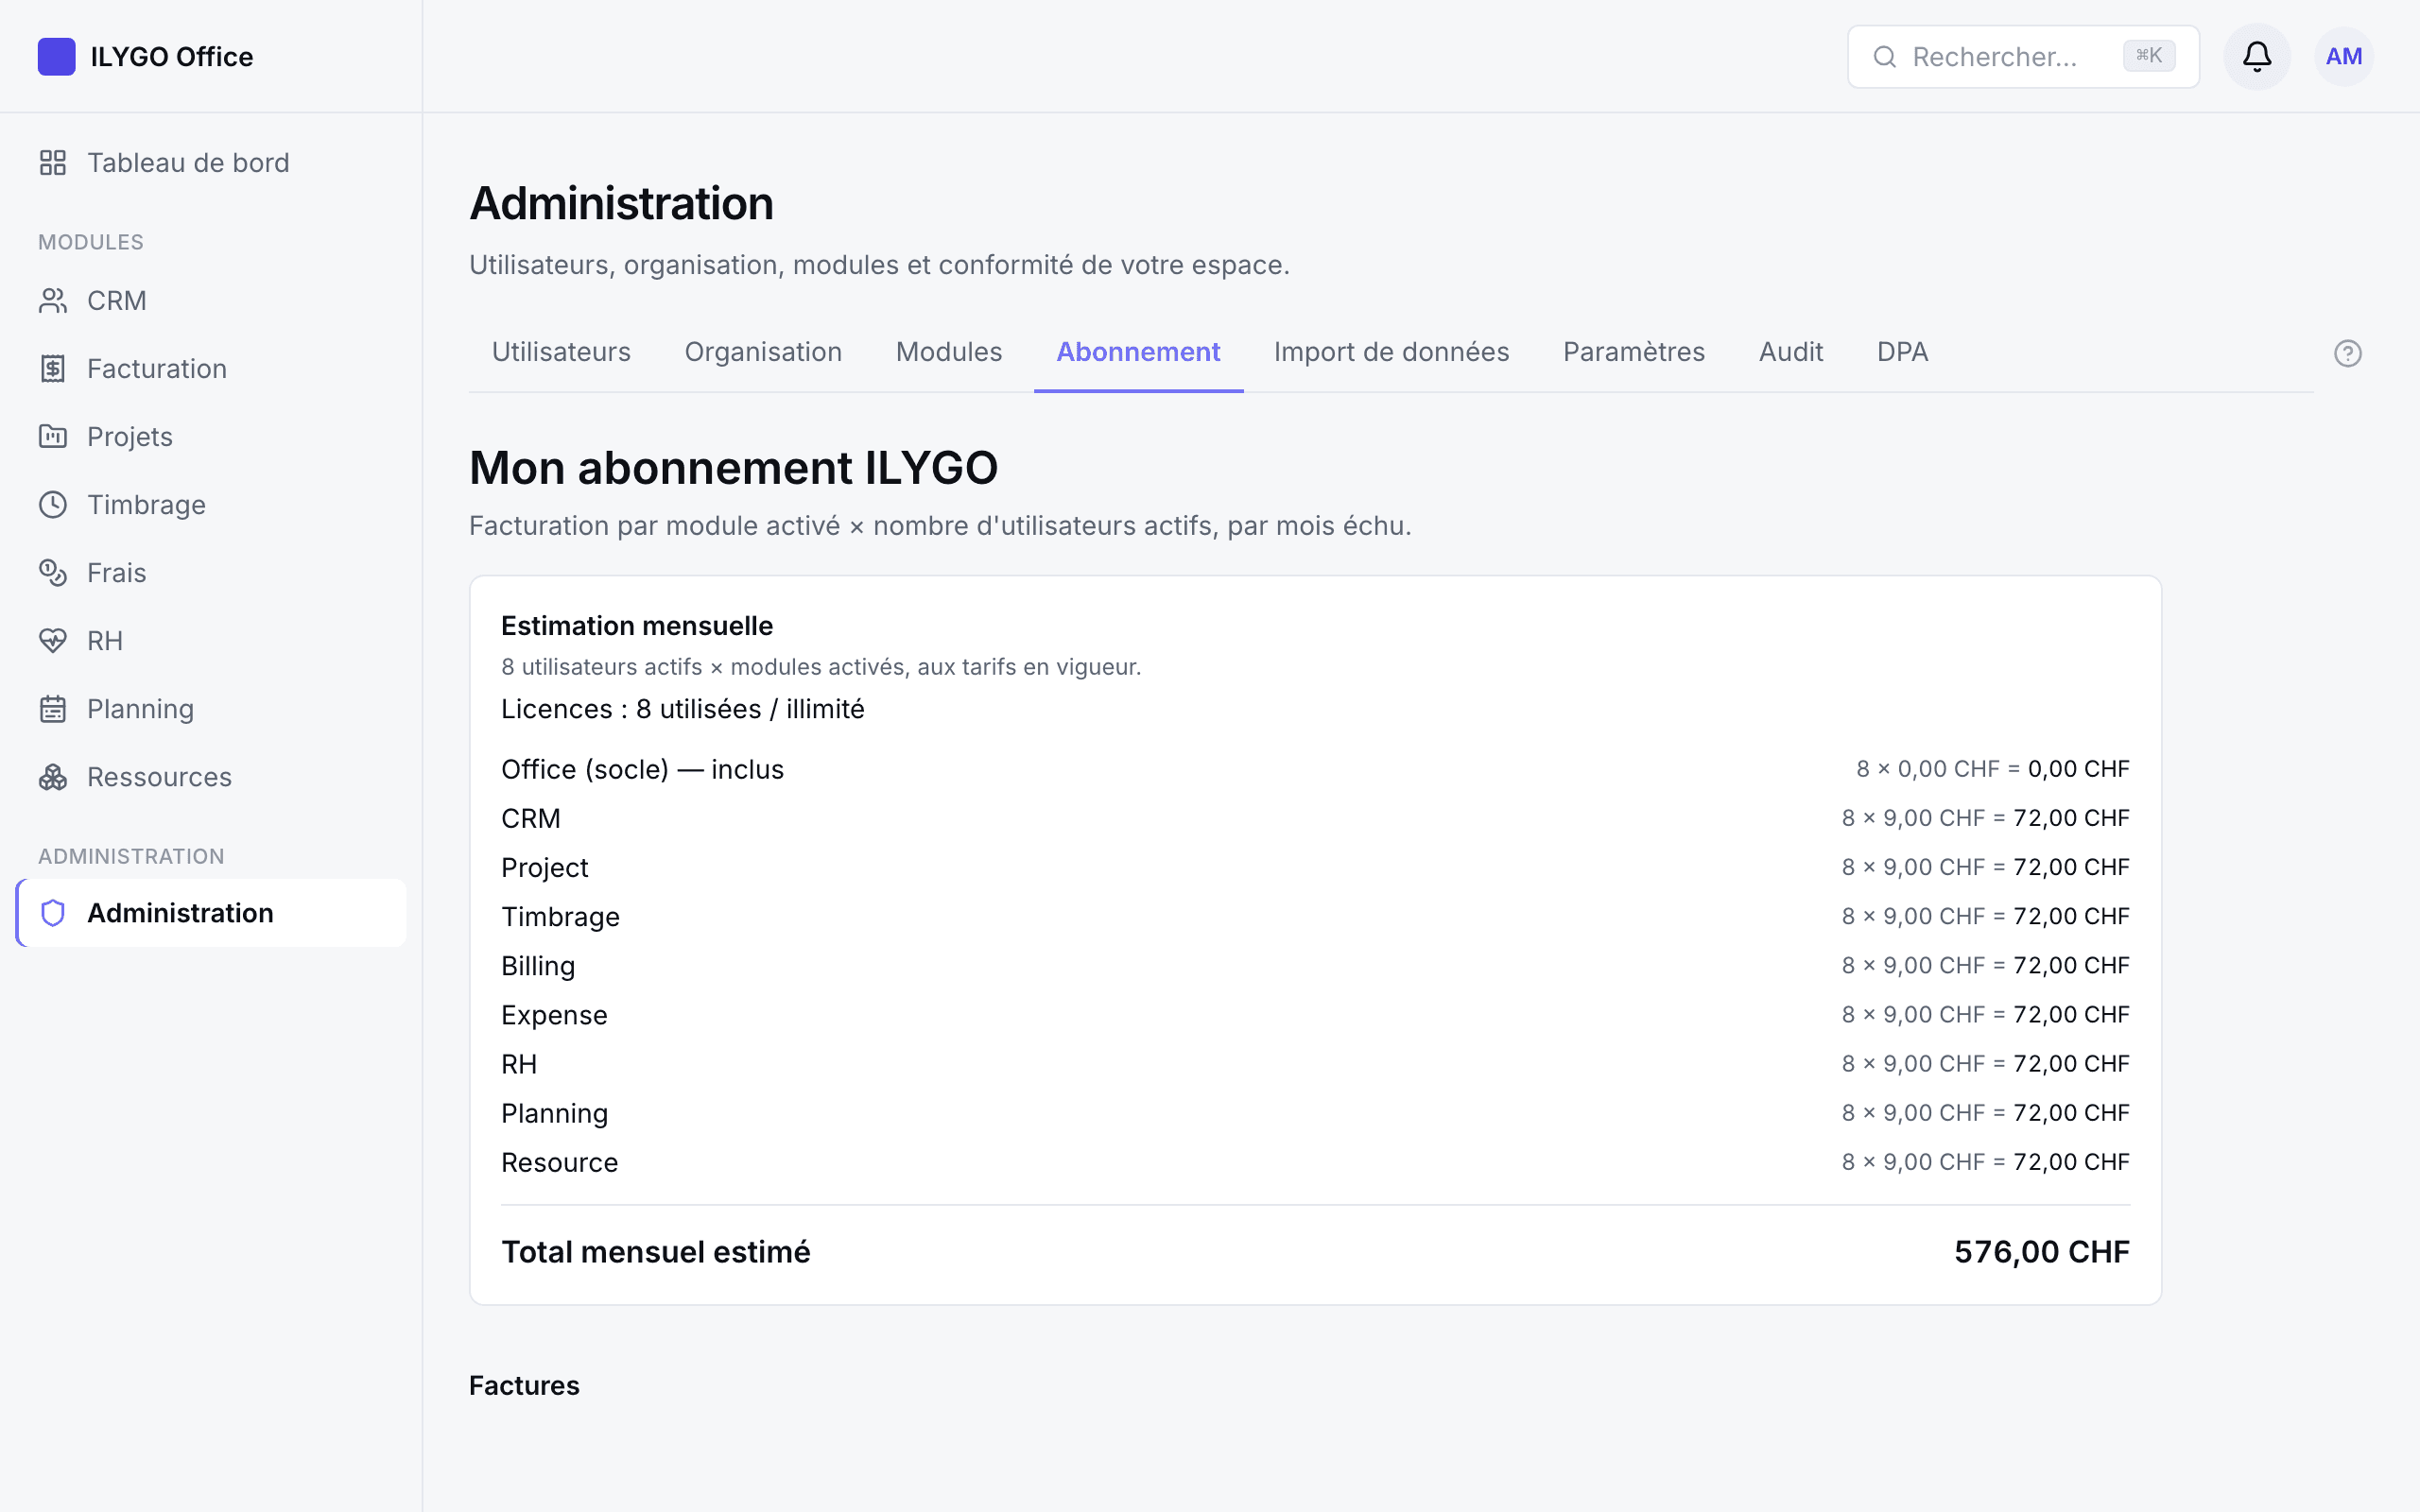Click the RH row in estimation card
The image size is (2420, 1512).
1315,1064
